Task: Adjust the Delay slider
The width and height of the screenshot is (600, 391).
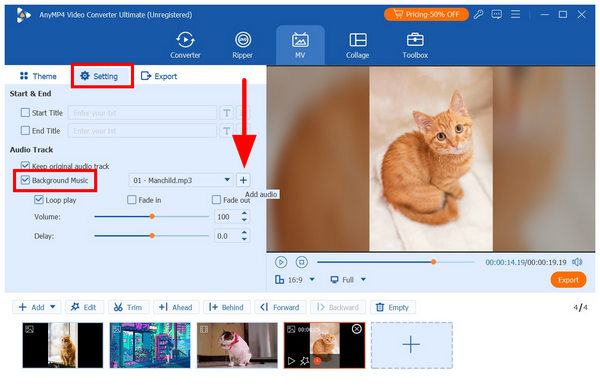Action: click(x=152, y=236)
